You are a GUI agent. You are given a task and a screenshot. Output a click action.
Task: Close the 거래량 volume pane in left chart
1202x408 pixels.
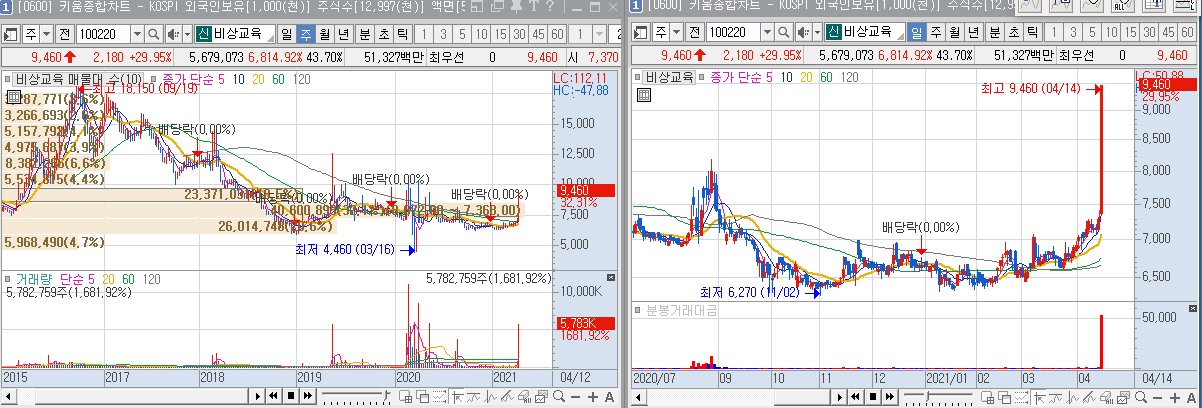[611, 276]
